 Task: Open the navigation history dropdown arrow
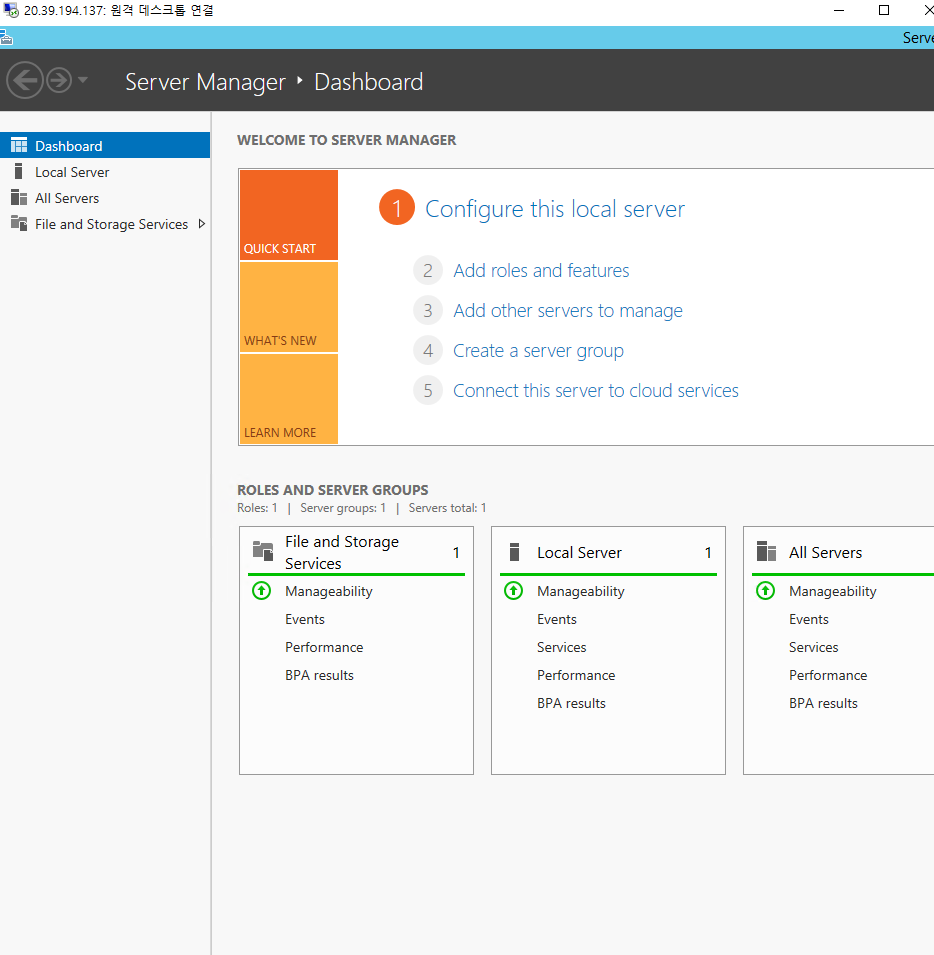(83, 80)
